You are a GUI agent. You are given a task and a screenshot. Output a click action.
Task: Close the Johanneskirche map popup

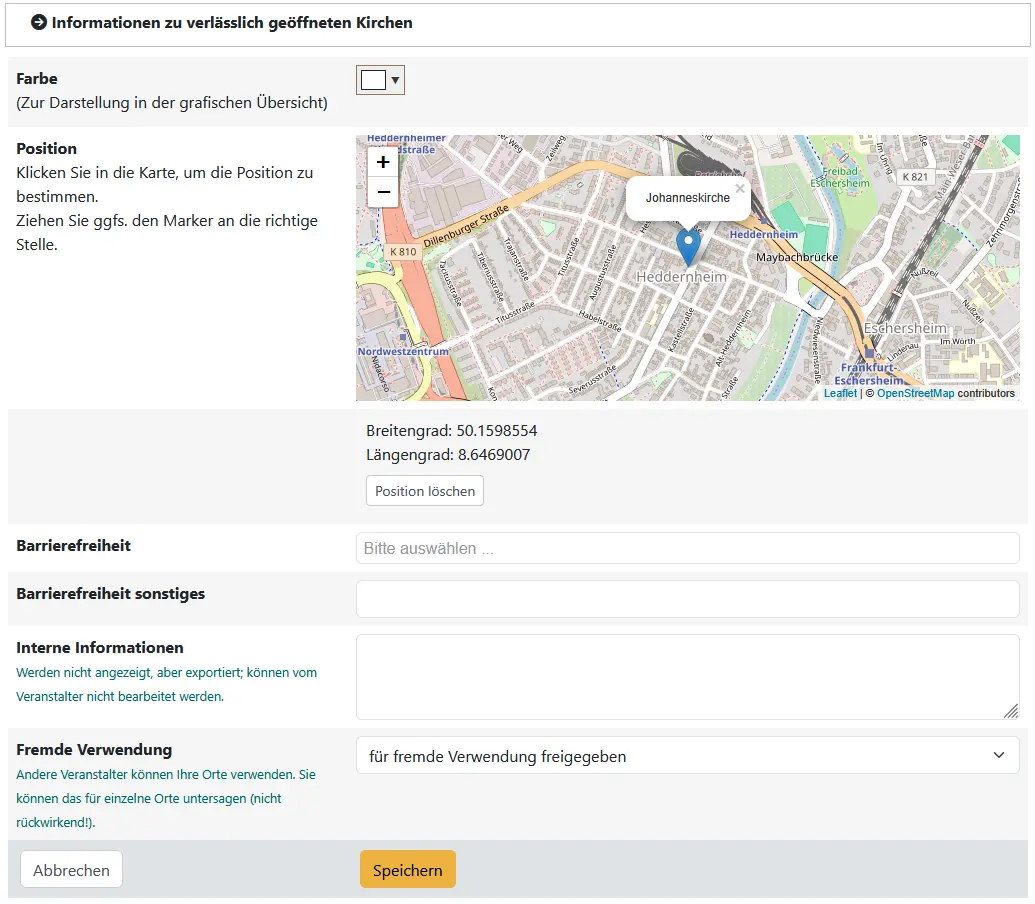(x=740, y=188)
